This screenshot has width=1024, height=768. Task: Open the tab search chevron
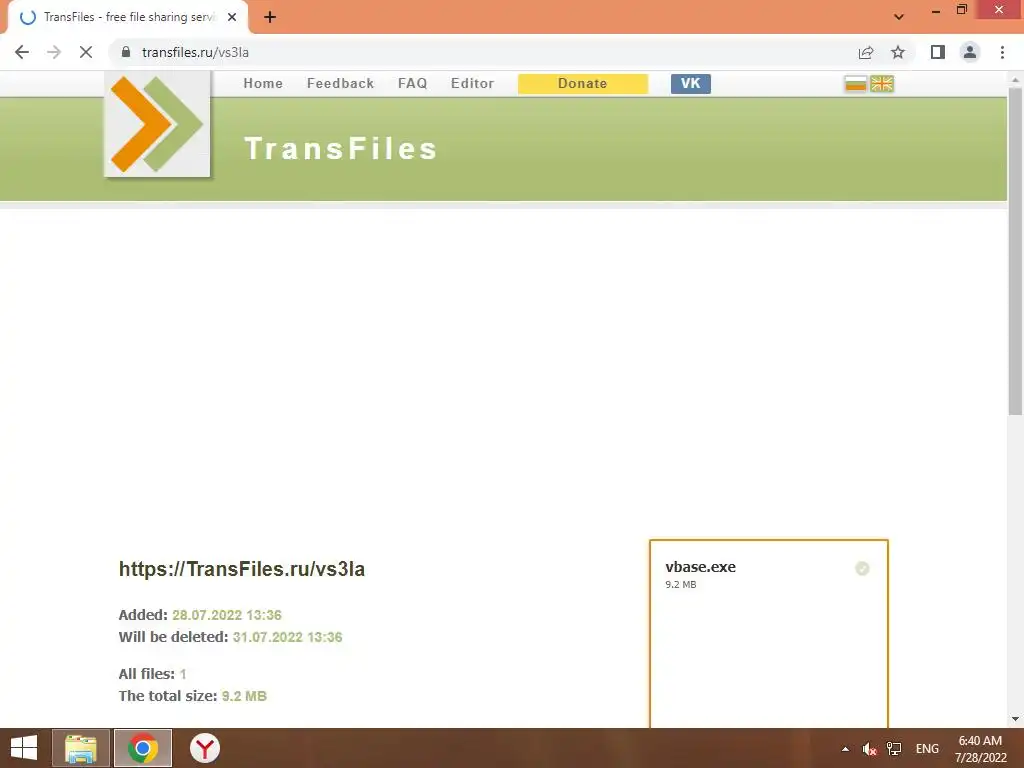[899, 17]
